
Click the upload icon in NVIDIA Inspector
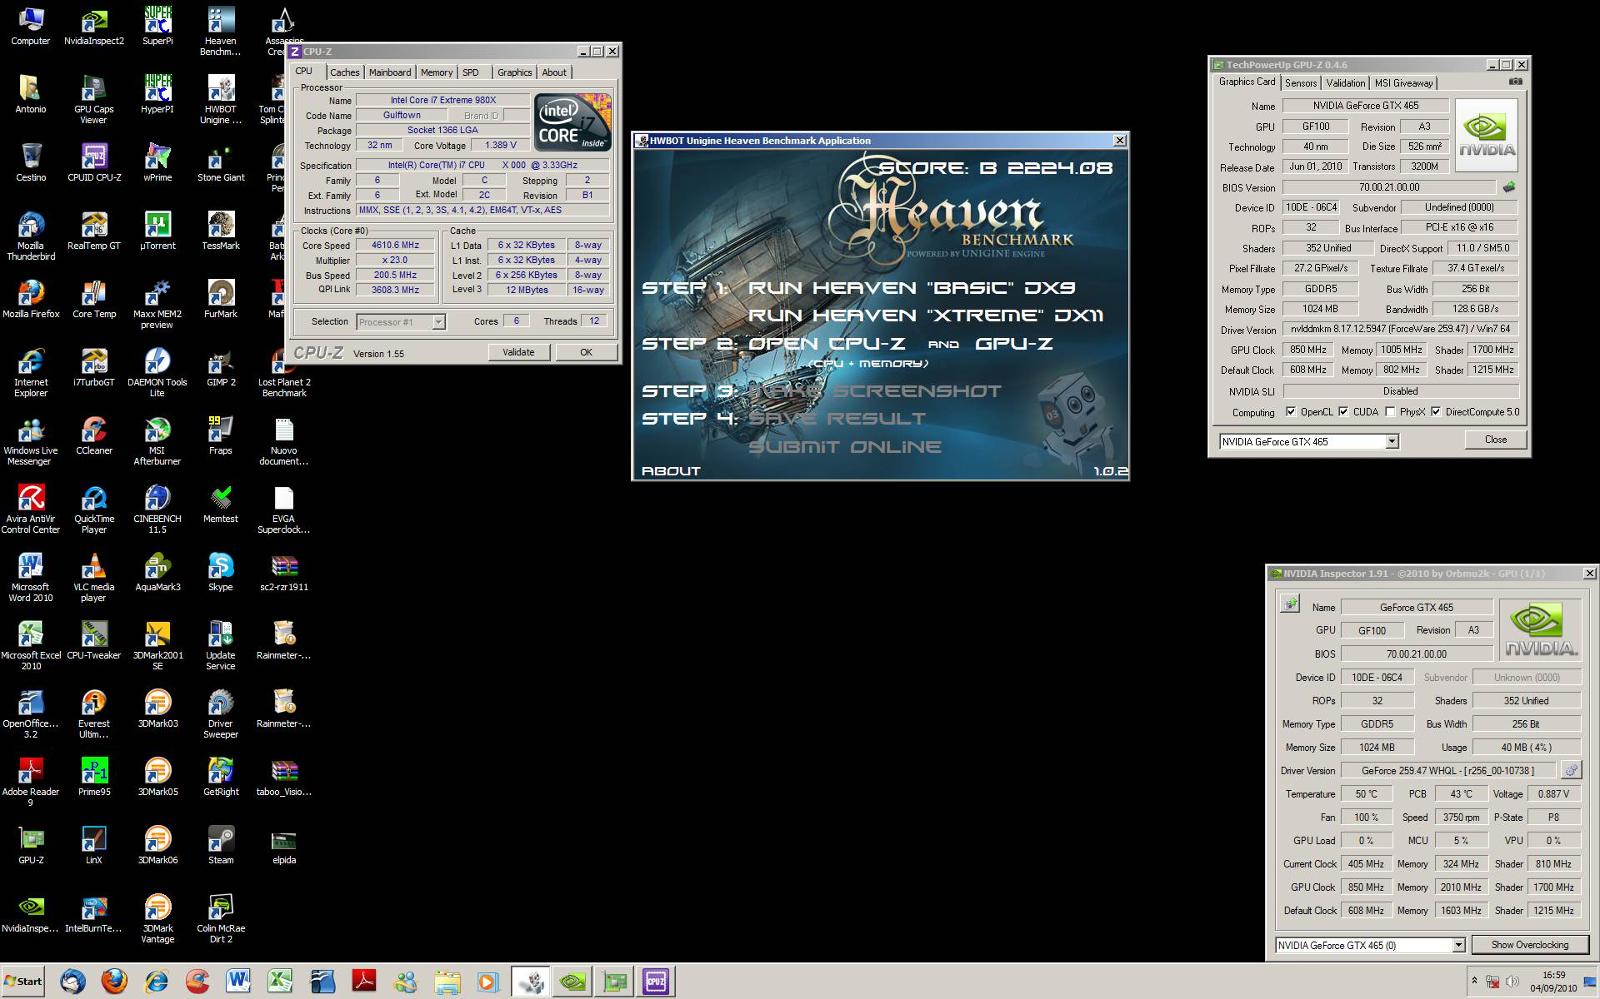tap(1290, 604)
